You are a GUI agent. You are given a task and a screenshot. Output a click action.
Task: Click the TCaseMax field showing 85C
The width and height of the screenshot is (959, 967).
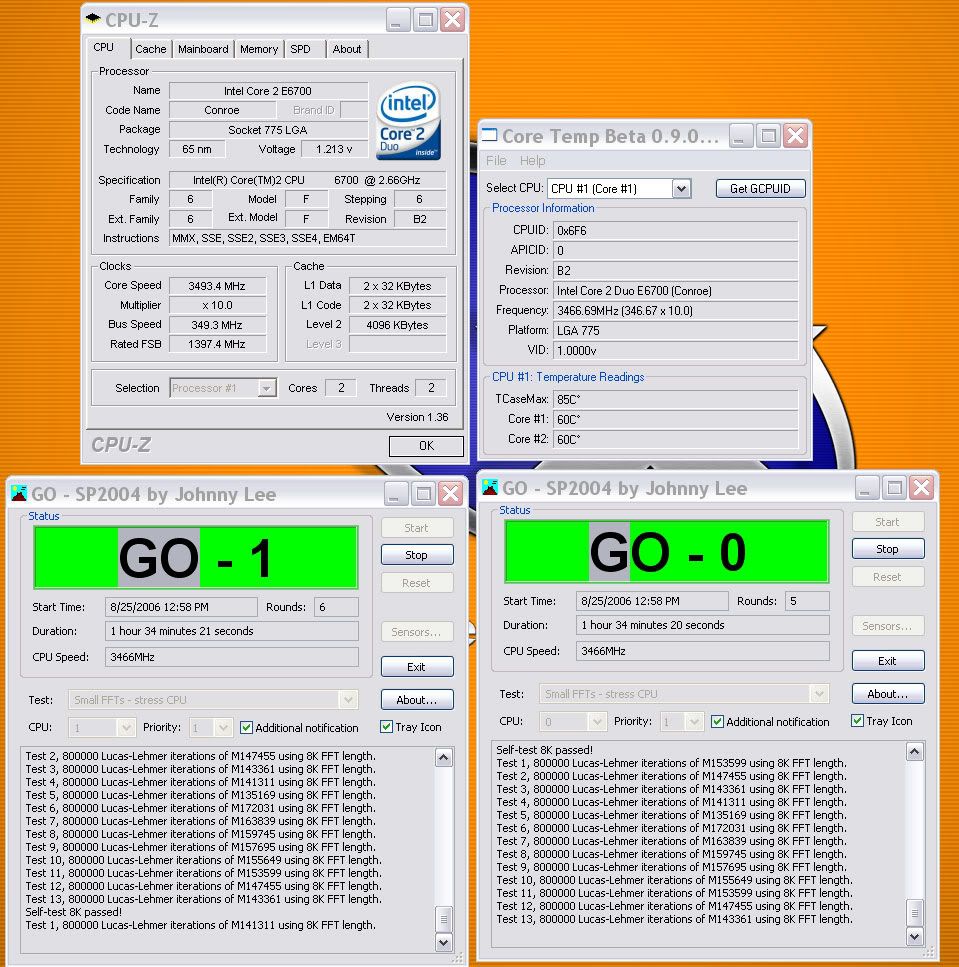click(x=675, y=400)
